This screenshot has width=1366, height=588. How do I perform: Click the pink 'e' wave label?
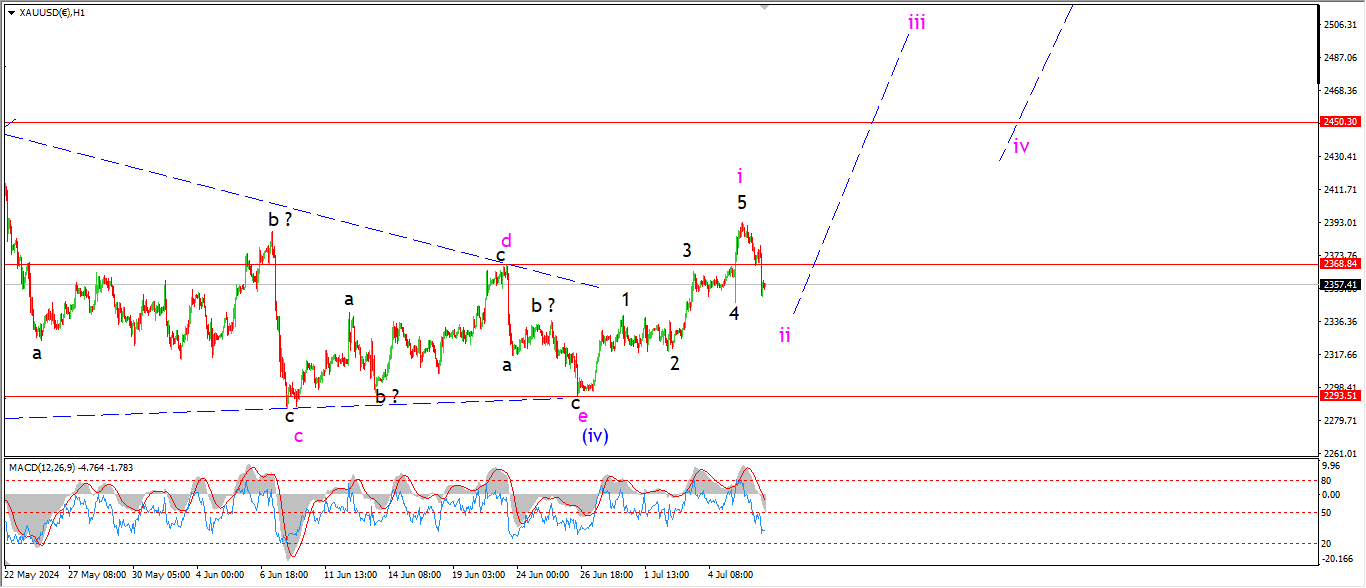pos(583,416)
